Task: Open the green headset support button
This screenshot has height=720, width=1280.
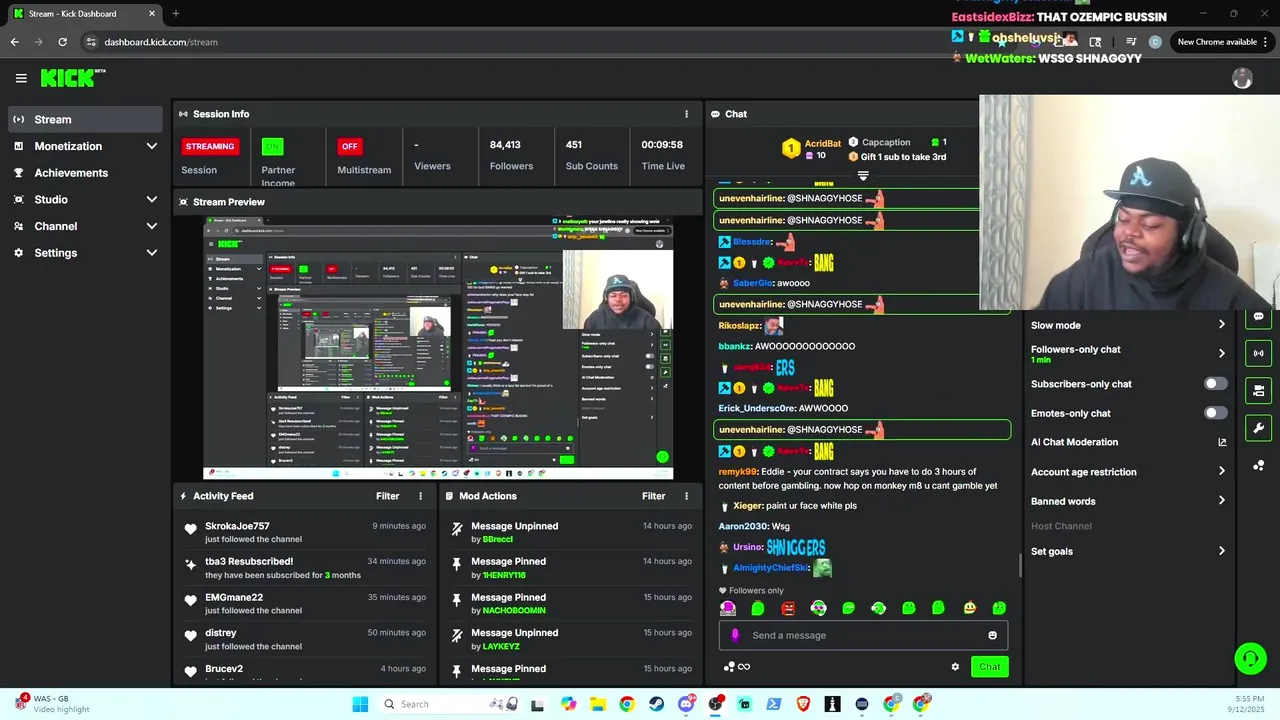Action: tap(1250, 658)
